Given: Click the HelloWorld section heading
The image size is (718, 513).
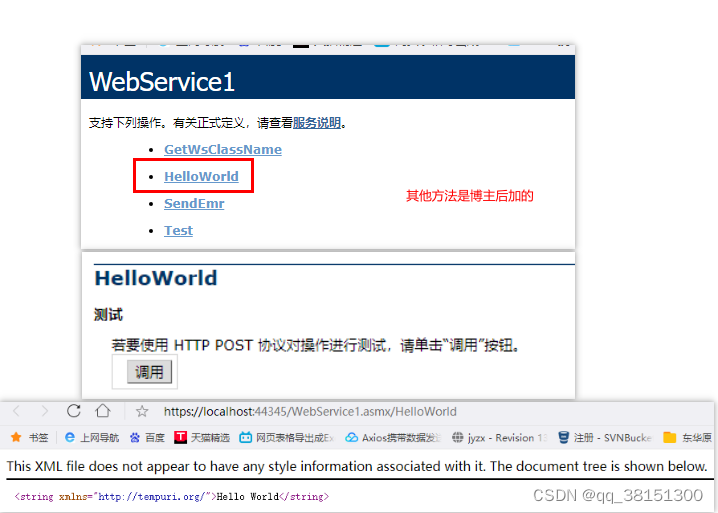Looking at the screenshot, I should [x=156, y=278].
